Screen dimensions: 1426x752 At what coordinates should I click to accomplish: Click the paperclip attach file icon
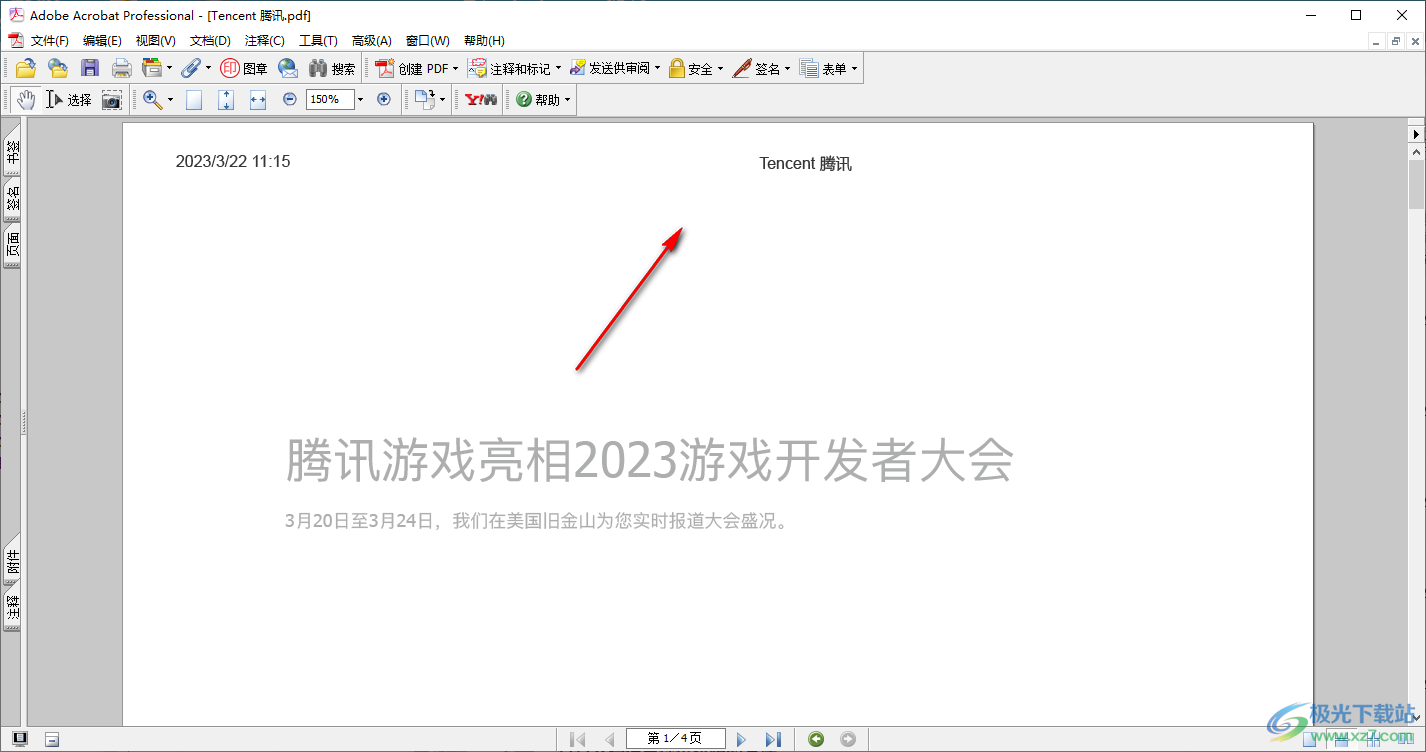pyautogui.click(x=191, y=68)
